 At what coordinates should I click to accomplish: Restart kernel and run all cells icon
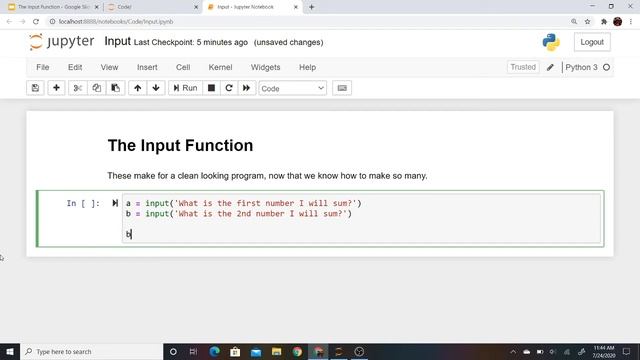(247, 88)
